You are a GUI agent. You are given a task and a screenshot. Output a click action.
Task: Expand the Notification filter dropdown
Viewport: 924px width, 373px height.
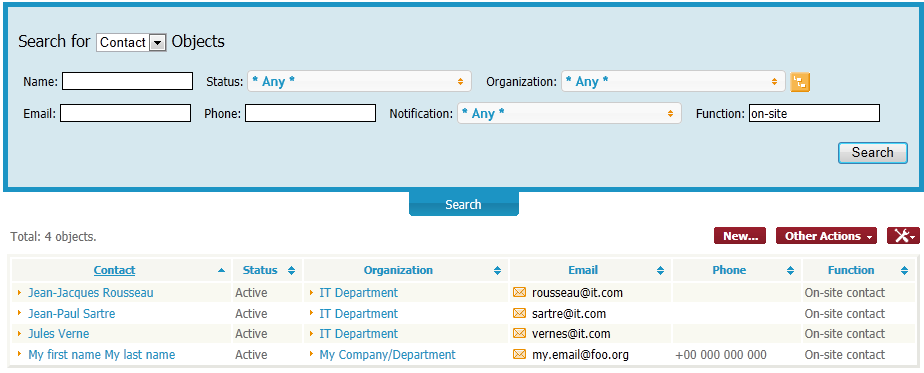[569, 113]
